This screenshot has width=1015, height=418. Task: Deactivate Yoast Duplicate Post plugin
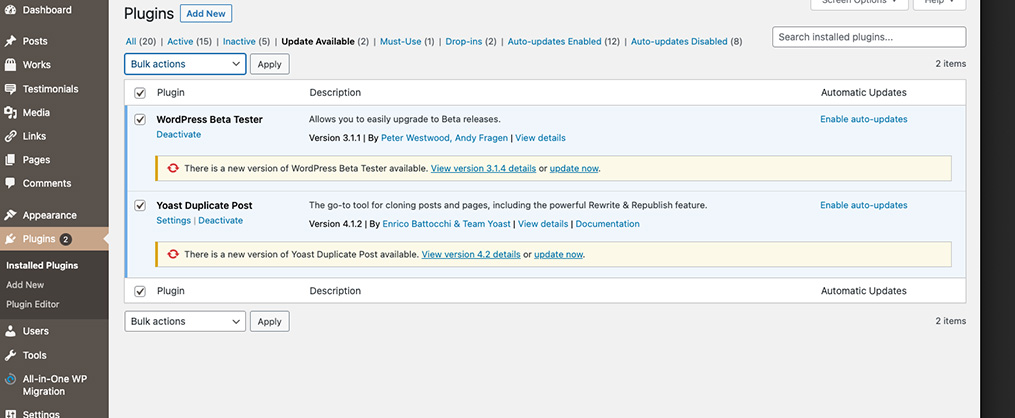(x=221, y=221)
